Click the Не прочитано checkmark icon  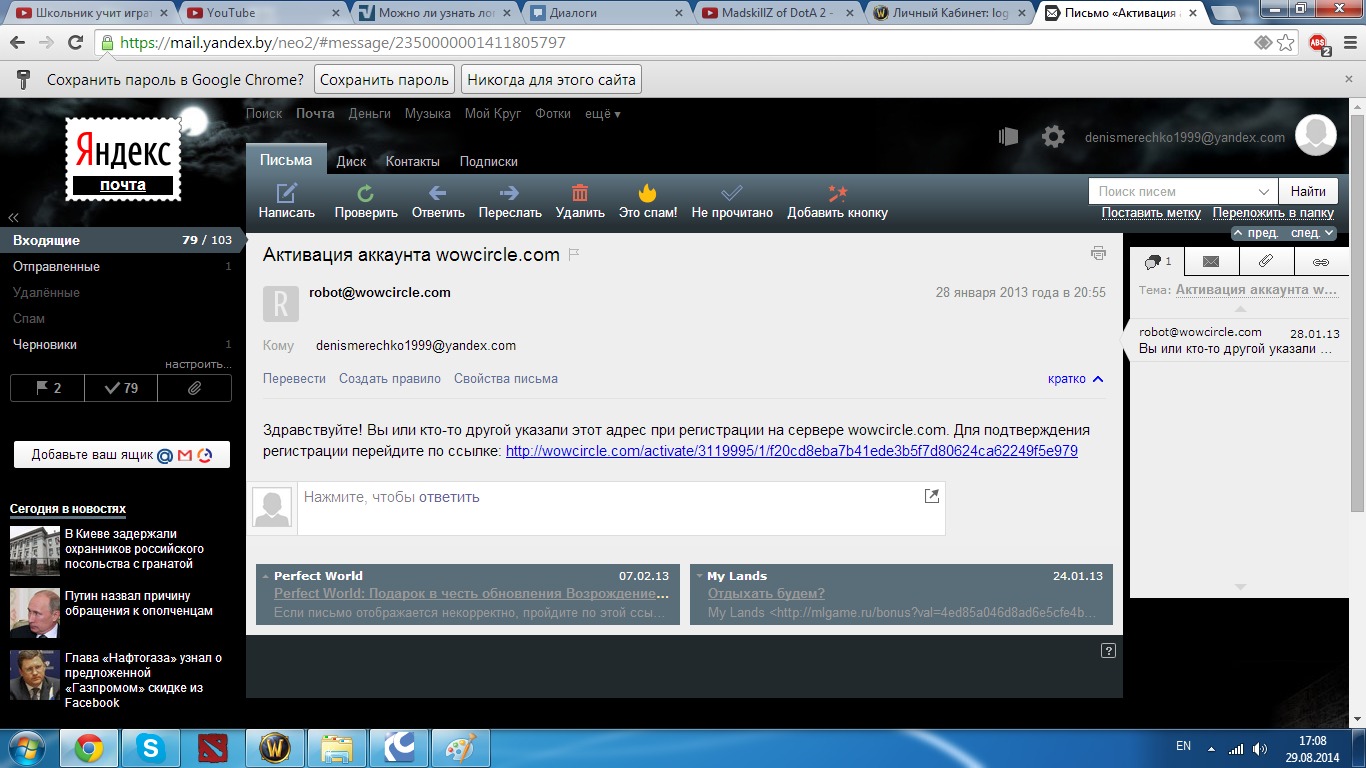coord(732,193)
